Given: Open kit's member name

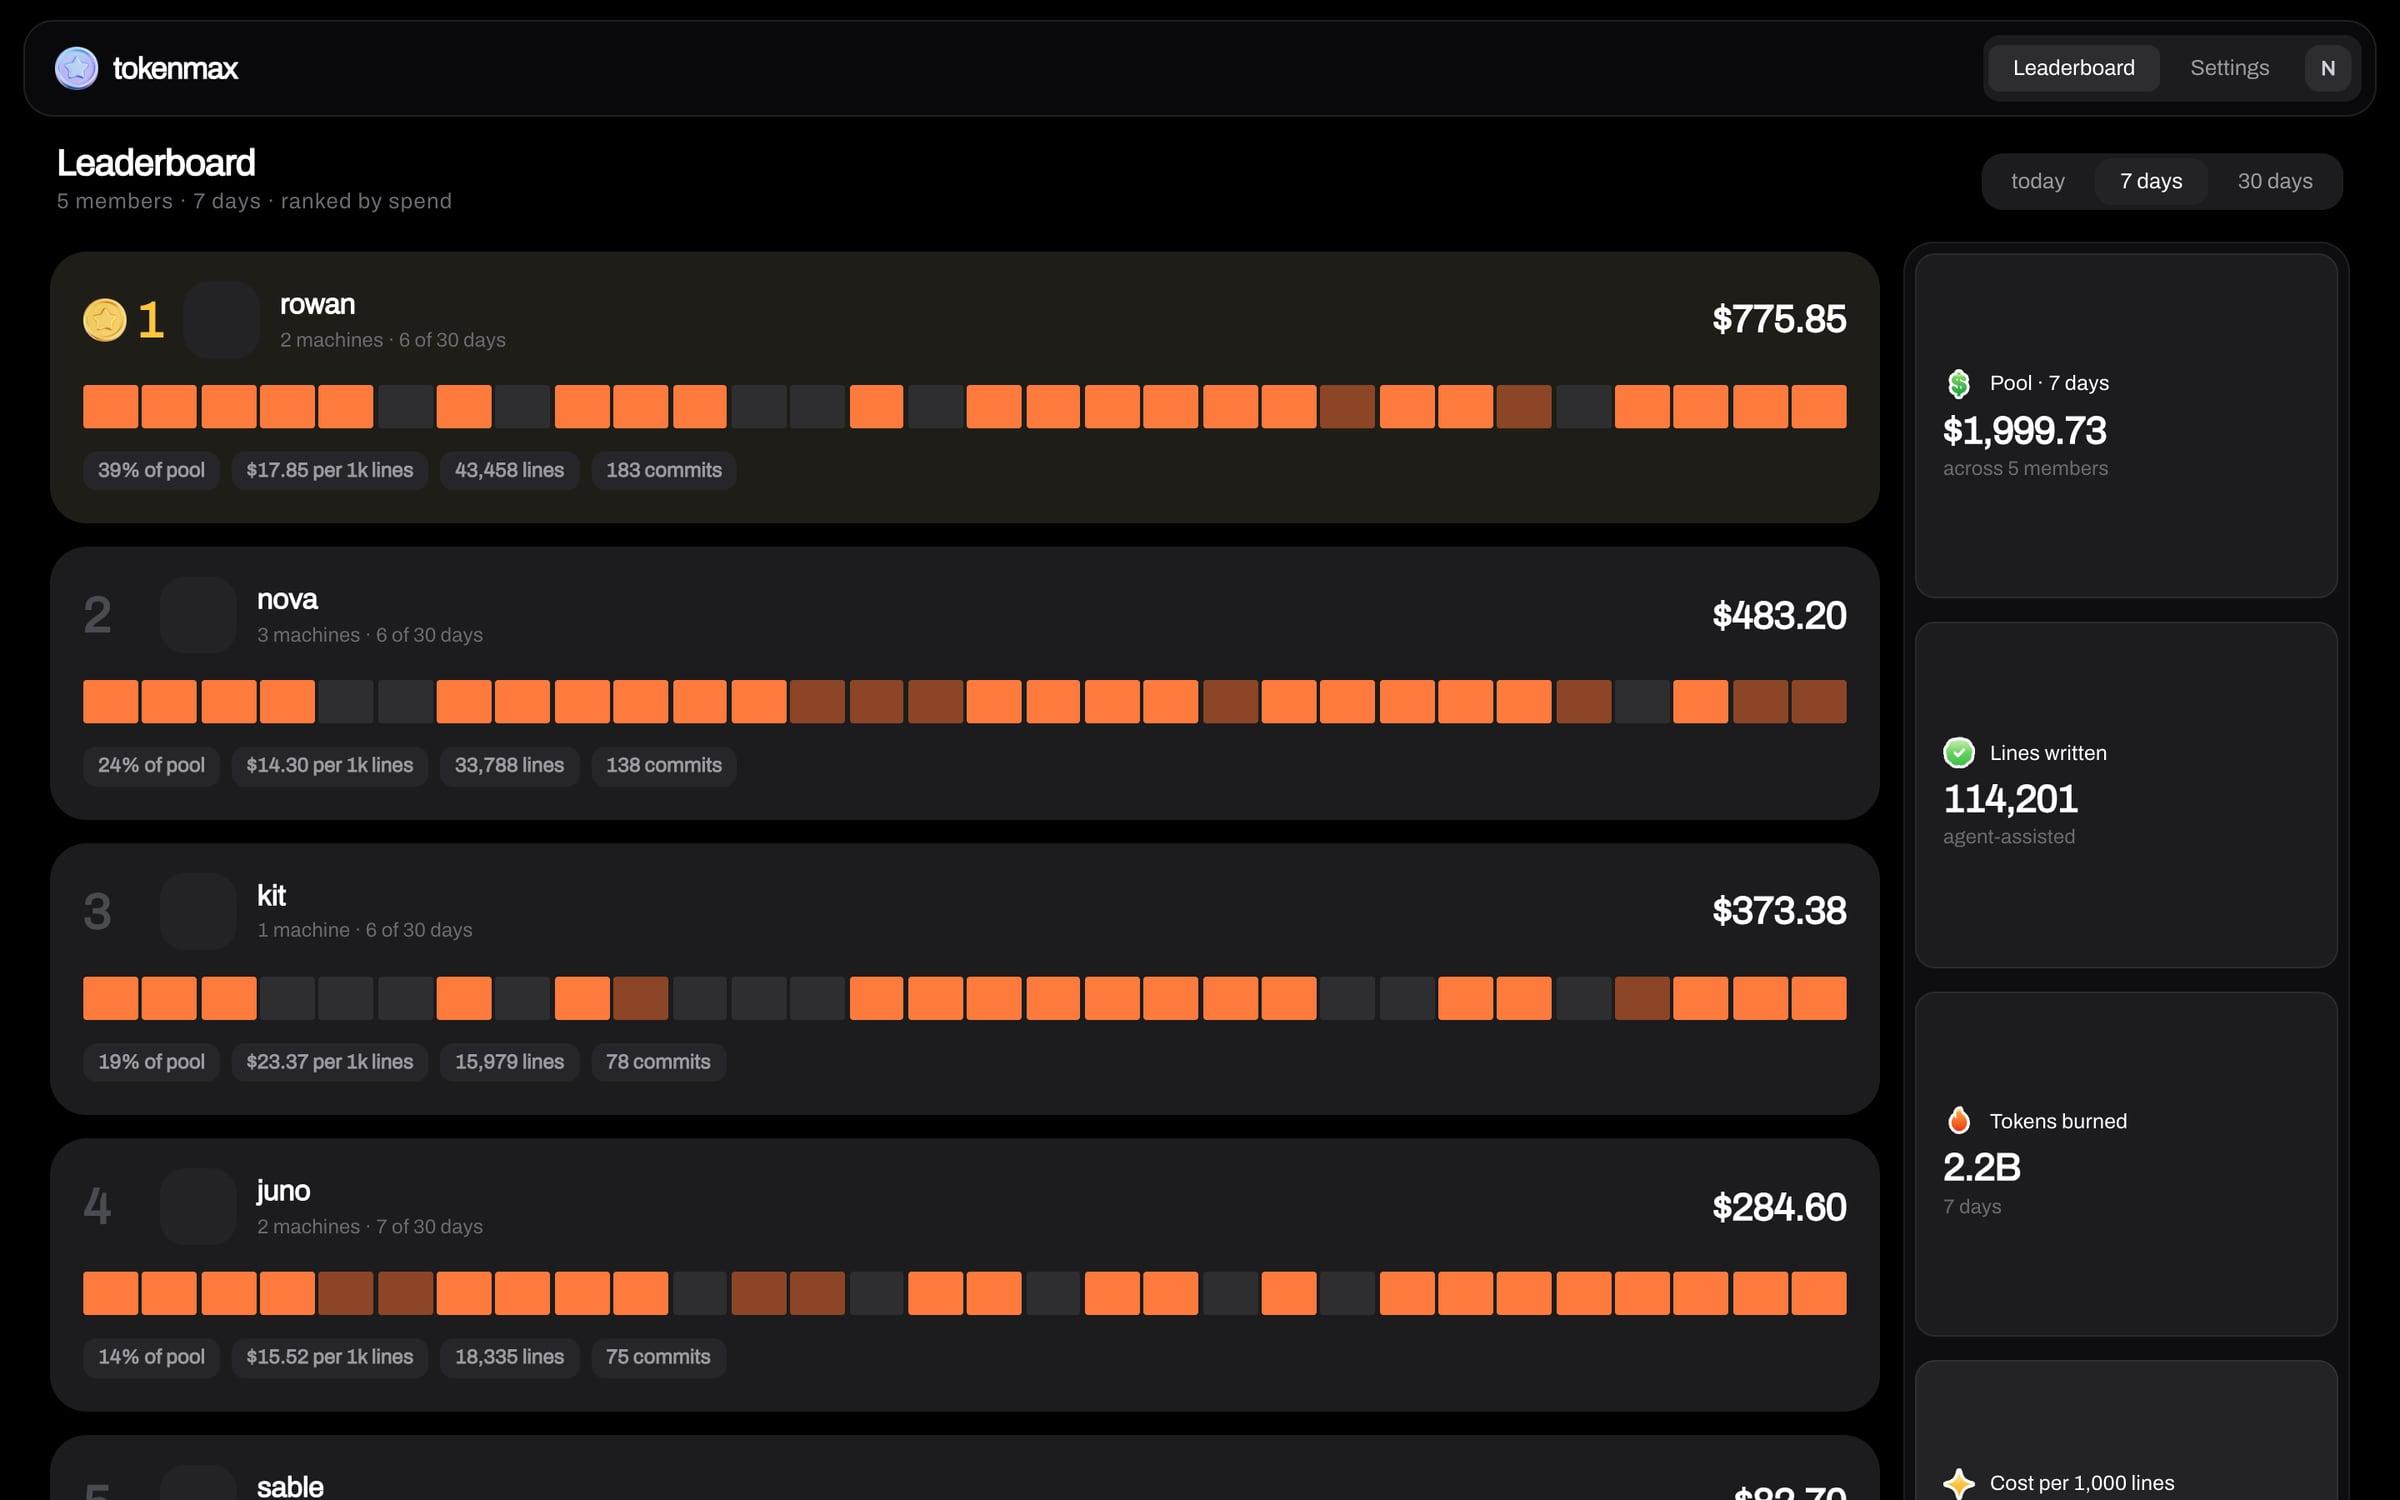Looking at the screenshot, I should pos(271,895).
